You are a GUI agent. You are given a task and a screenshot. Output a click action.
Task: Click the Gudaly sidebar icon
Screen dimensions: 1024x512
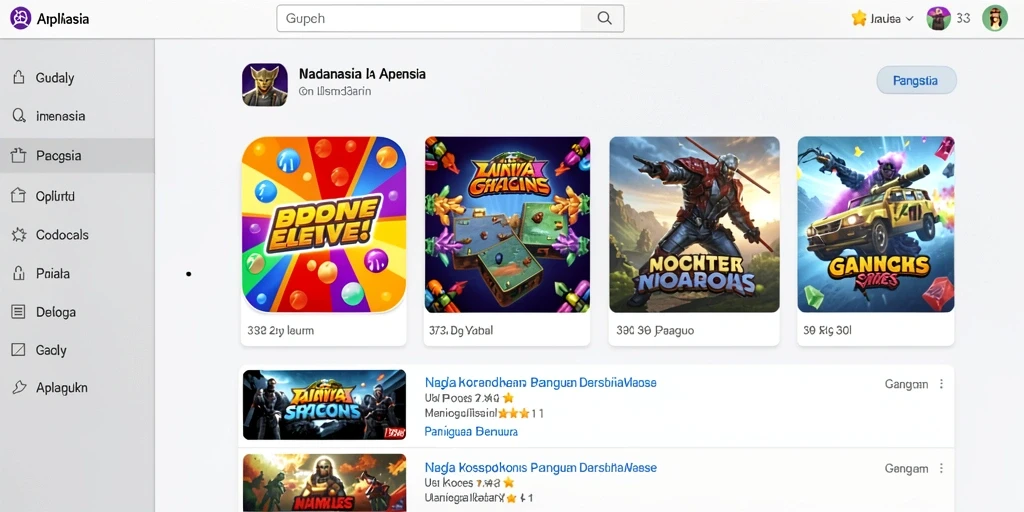19,78
